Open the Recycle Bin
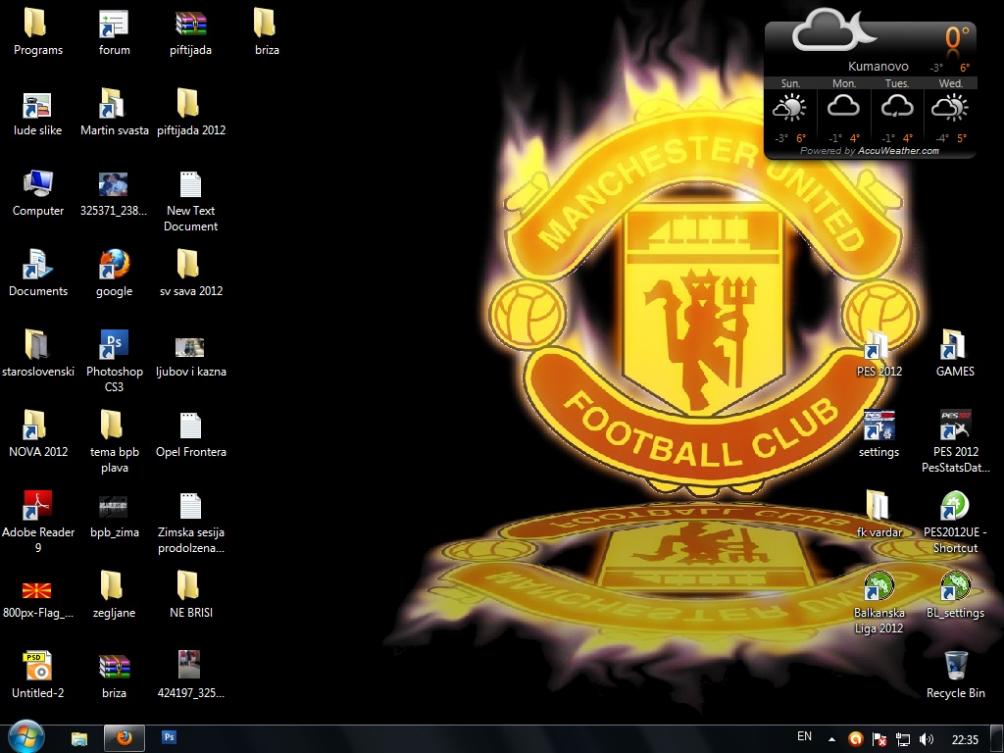This screenshot has width=1004, height=753. click(x=955, y=667)
